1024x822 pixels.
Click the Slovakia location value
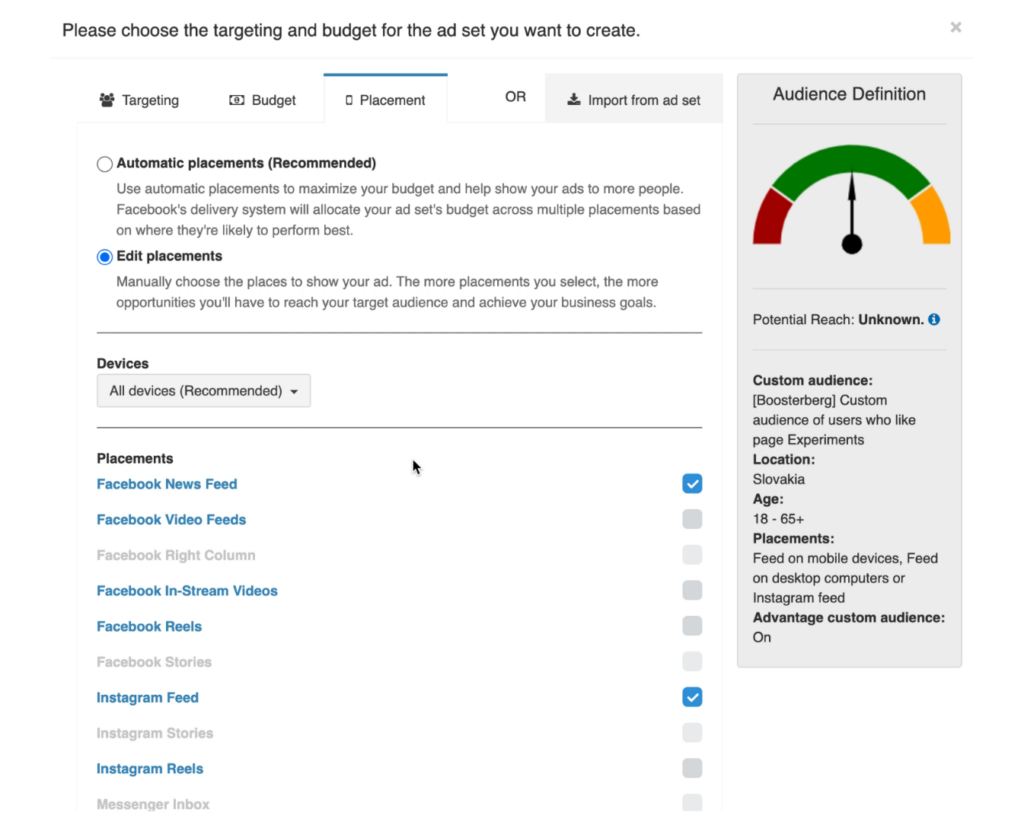click(778, 479)
